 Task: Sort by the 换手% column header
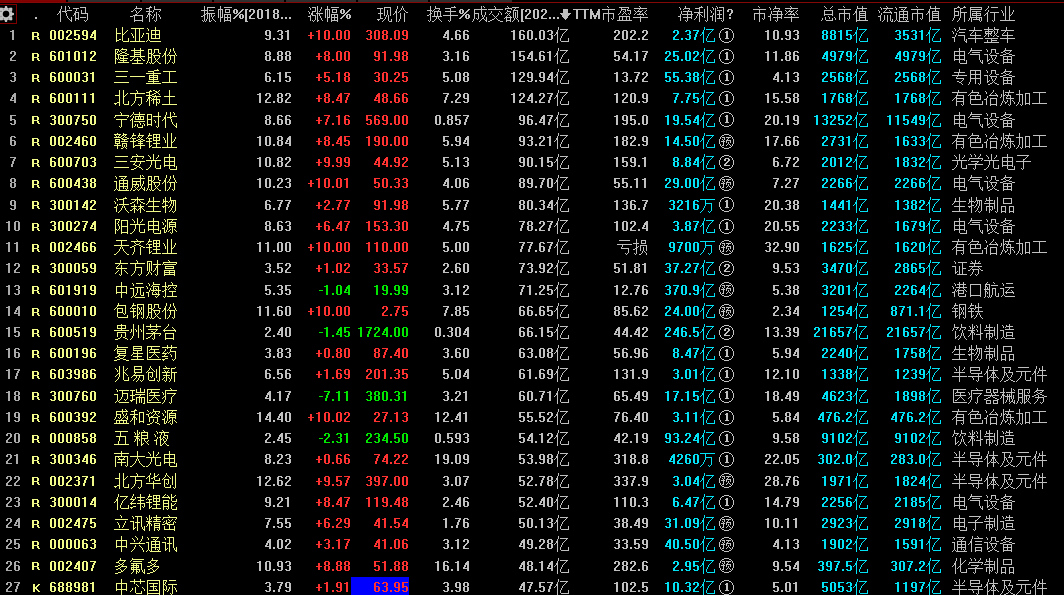449,14
